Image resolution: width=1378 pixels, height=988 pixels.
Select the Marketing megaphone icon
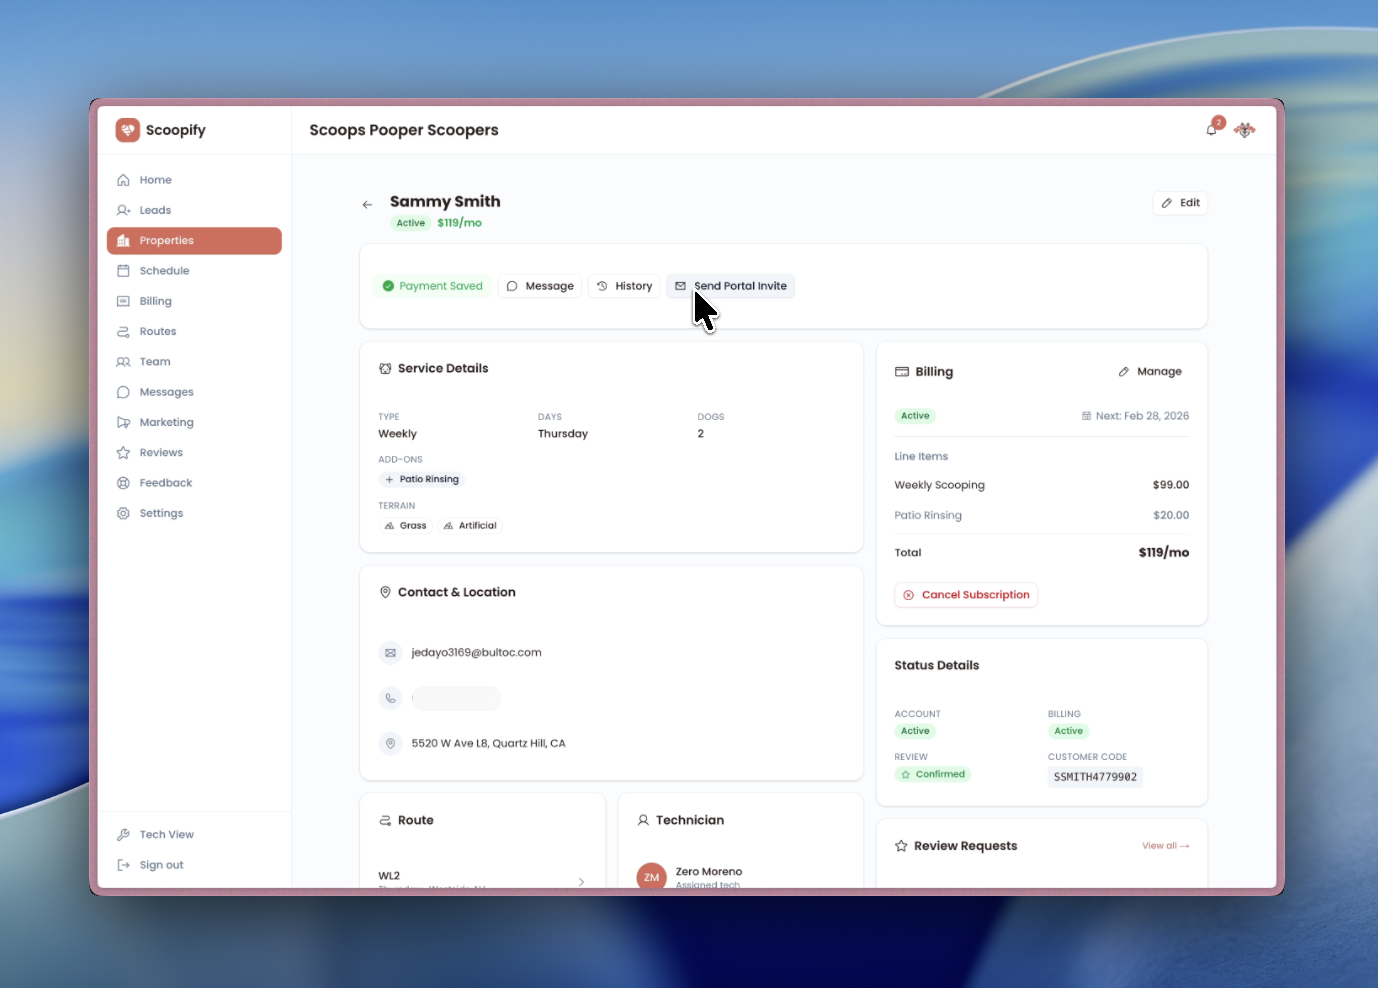coord(124,422)
